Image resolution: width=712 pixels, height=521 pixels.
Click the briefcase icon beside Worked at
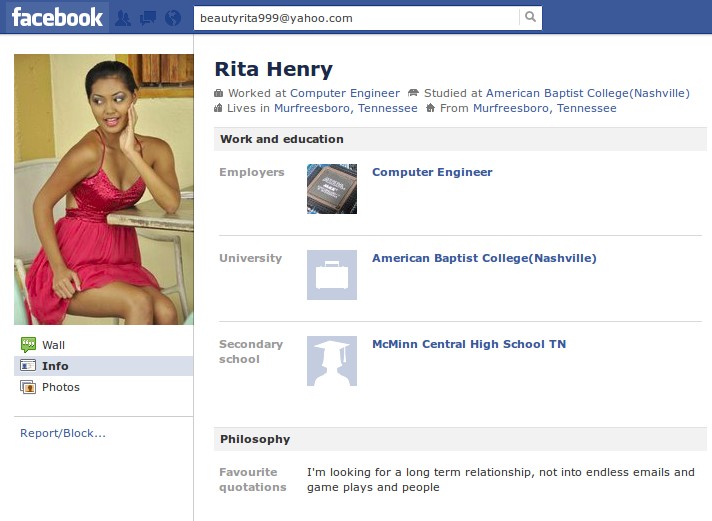click(x=218, y=93)
